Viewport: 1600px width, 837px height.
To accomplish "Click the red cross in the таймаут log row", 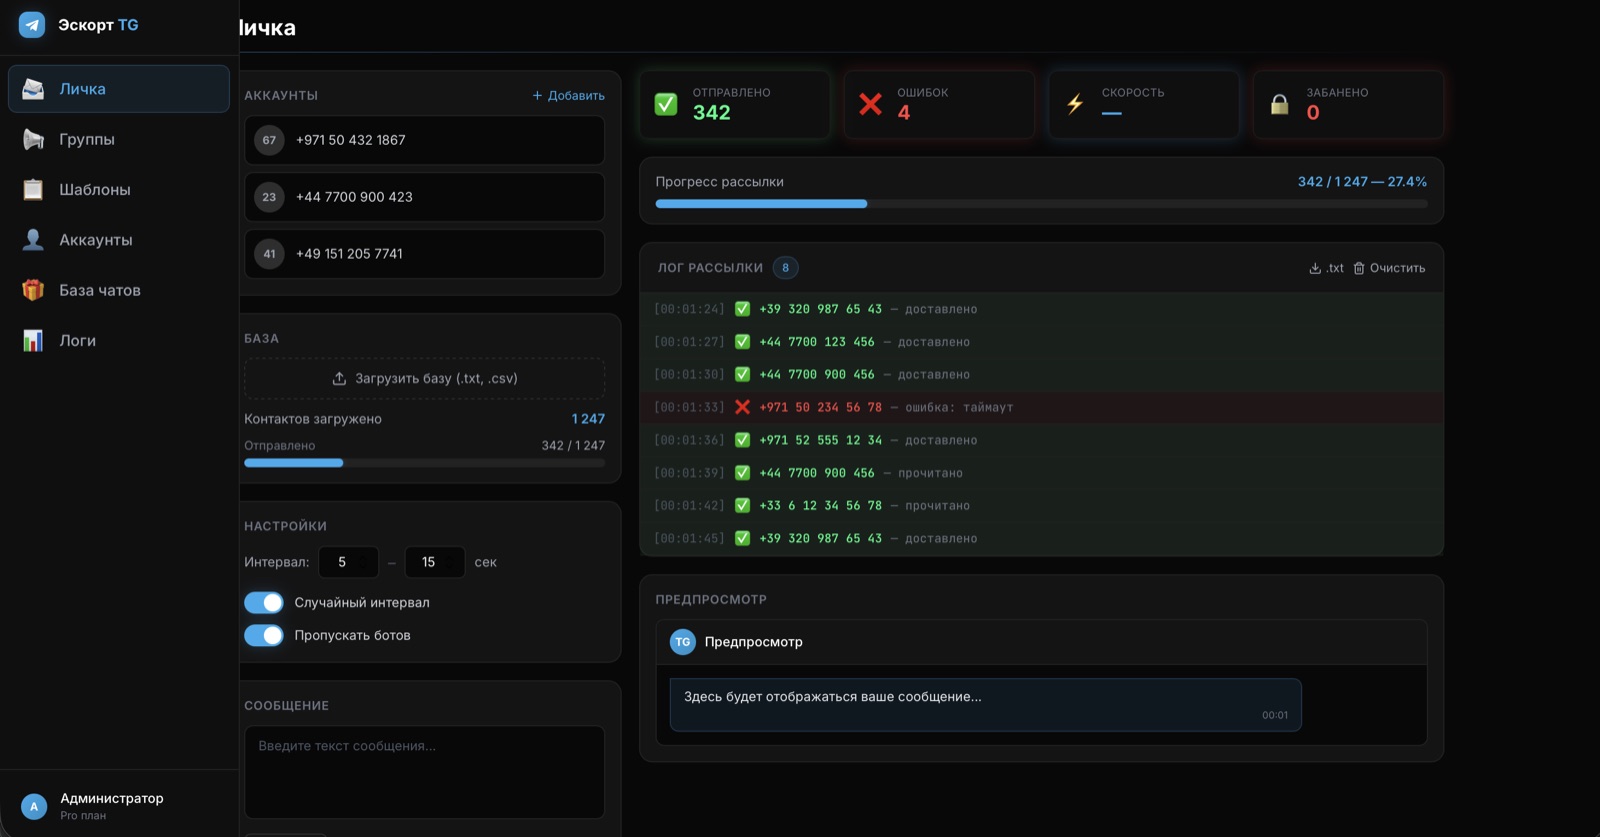I will pos(742,407).
